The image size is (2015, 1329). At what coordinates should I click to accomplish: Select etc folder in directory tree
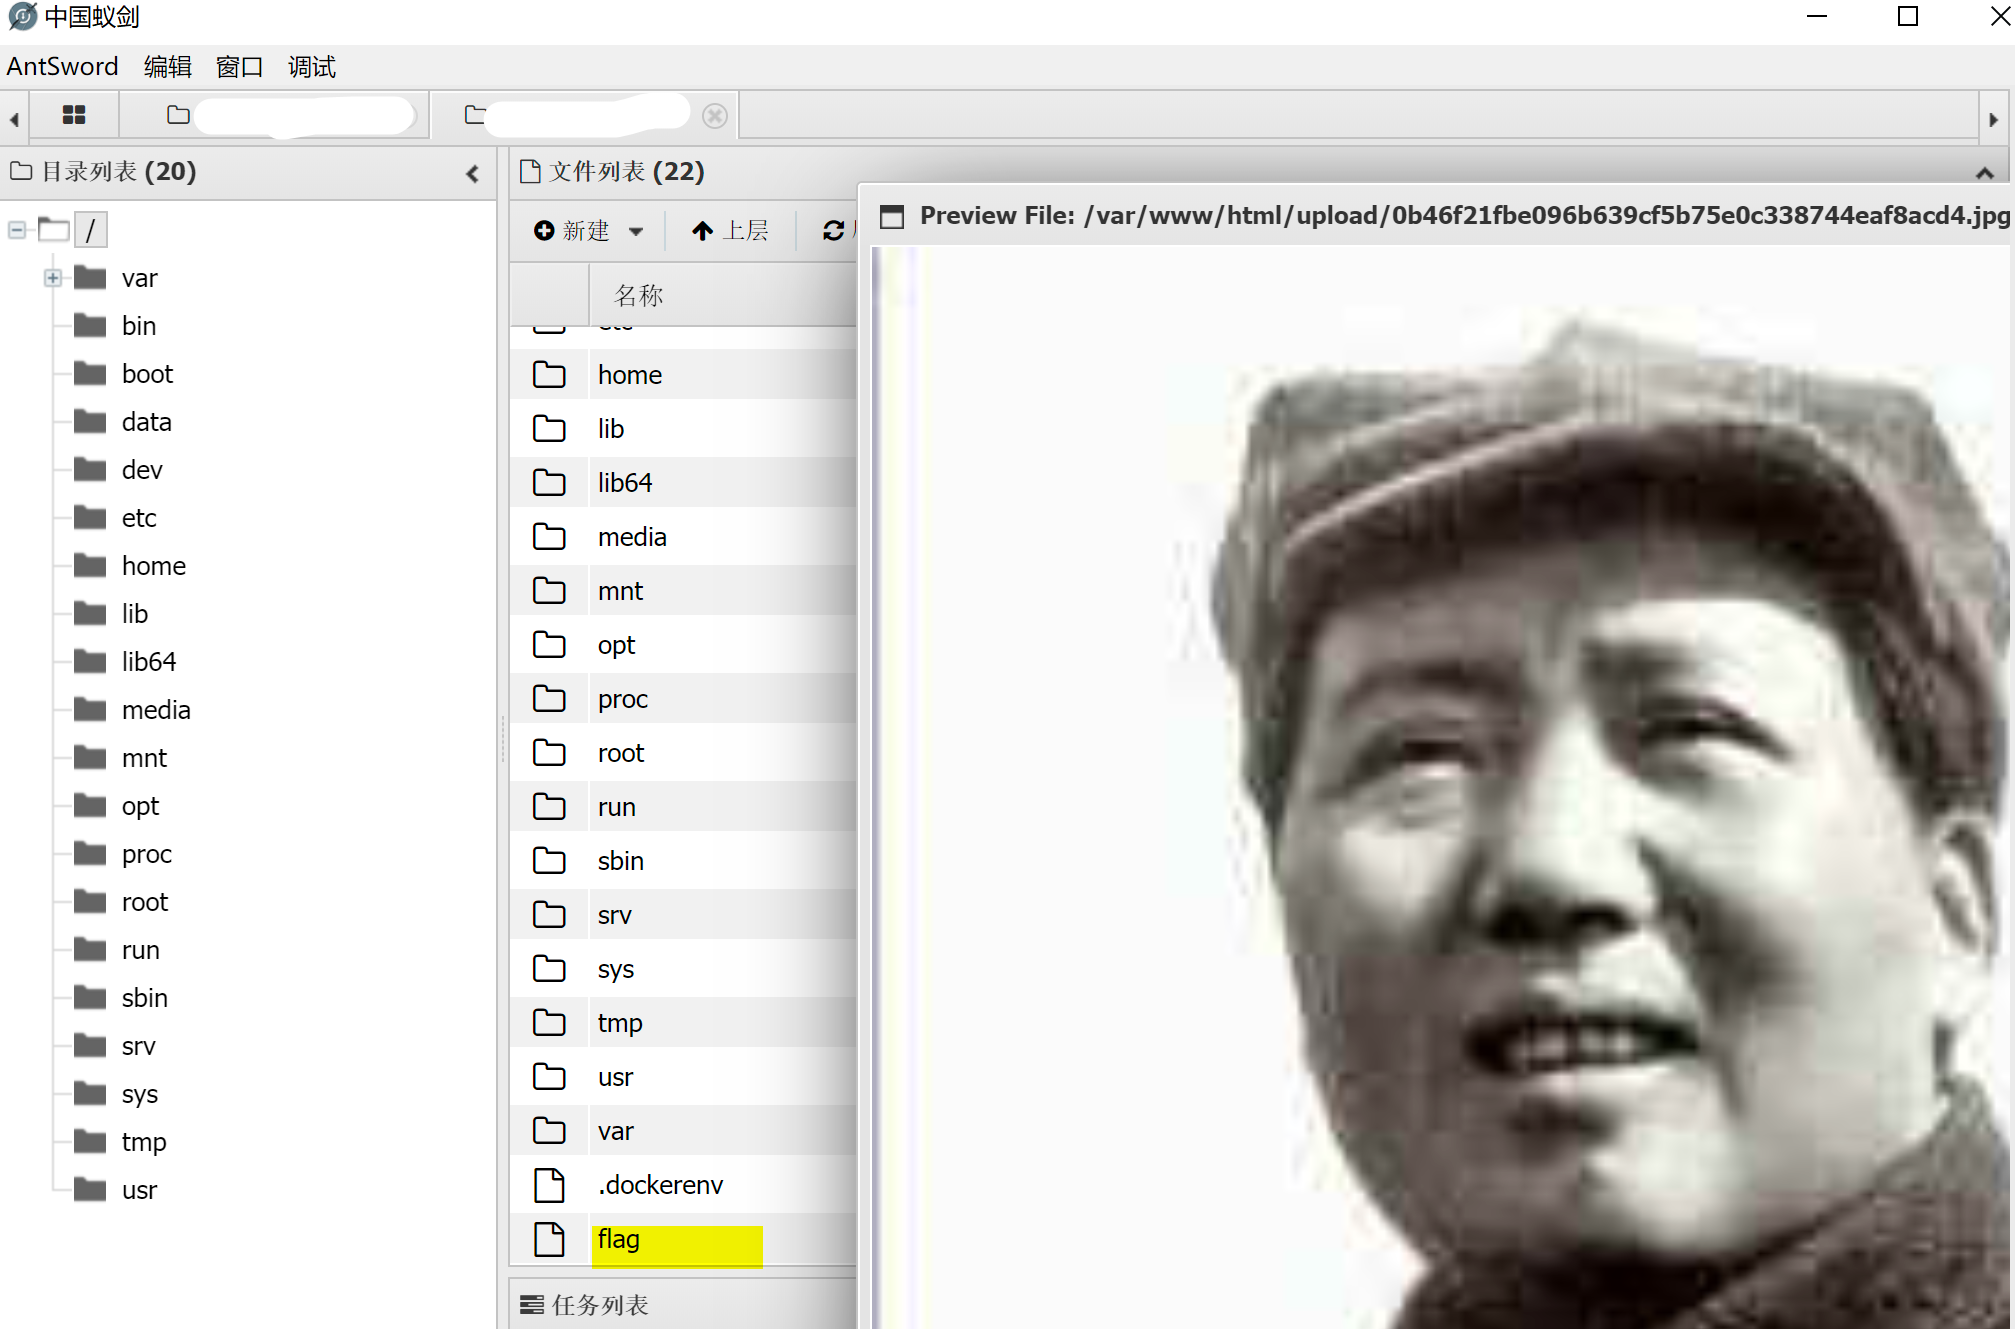click(139, 518)
